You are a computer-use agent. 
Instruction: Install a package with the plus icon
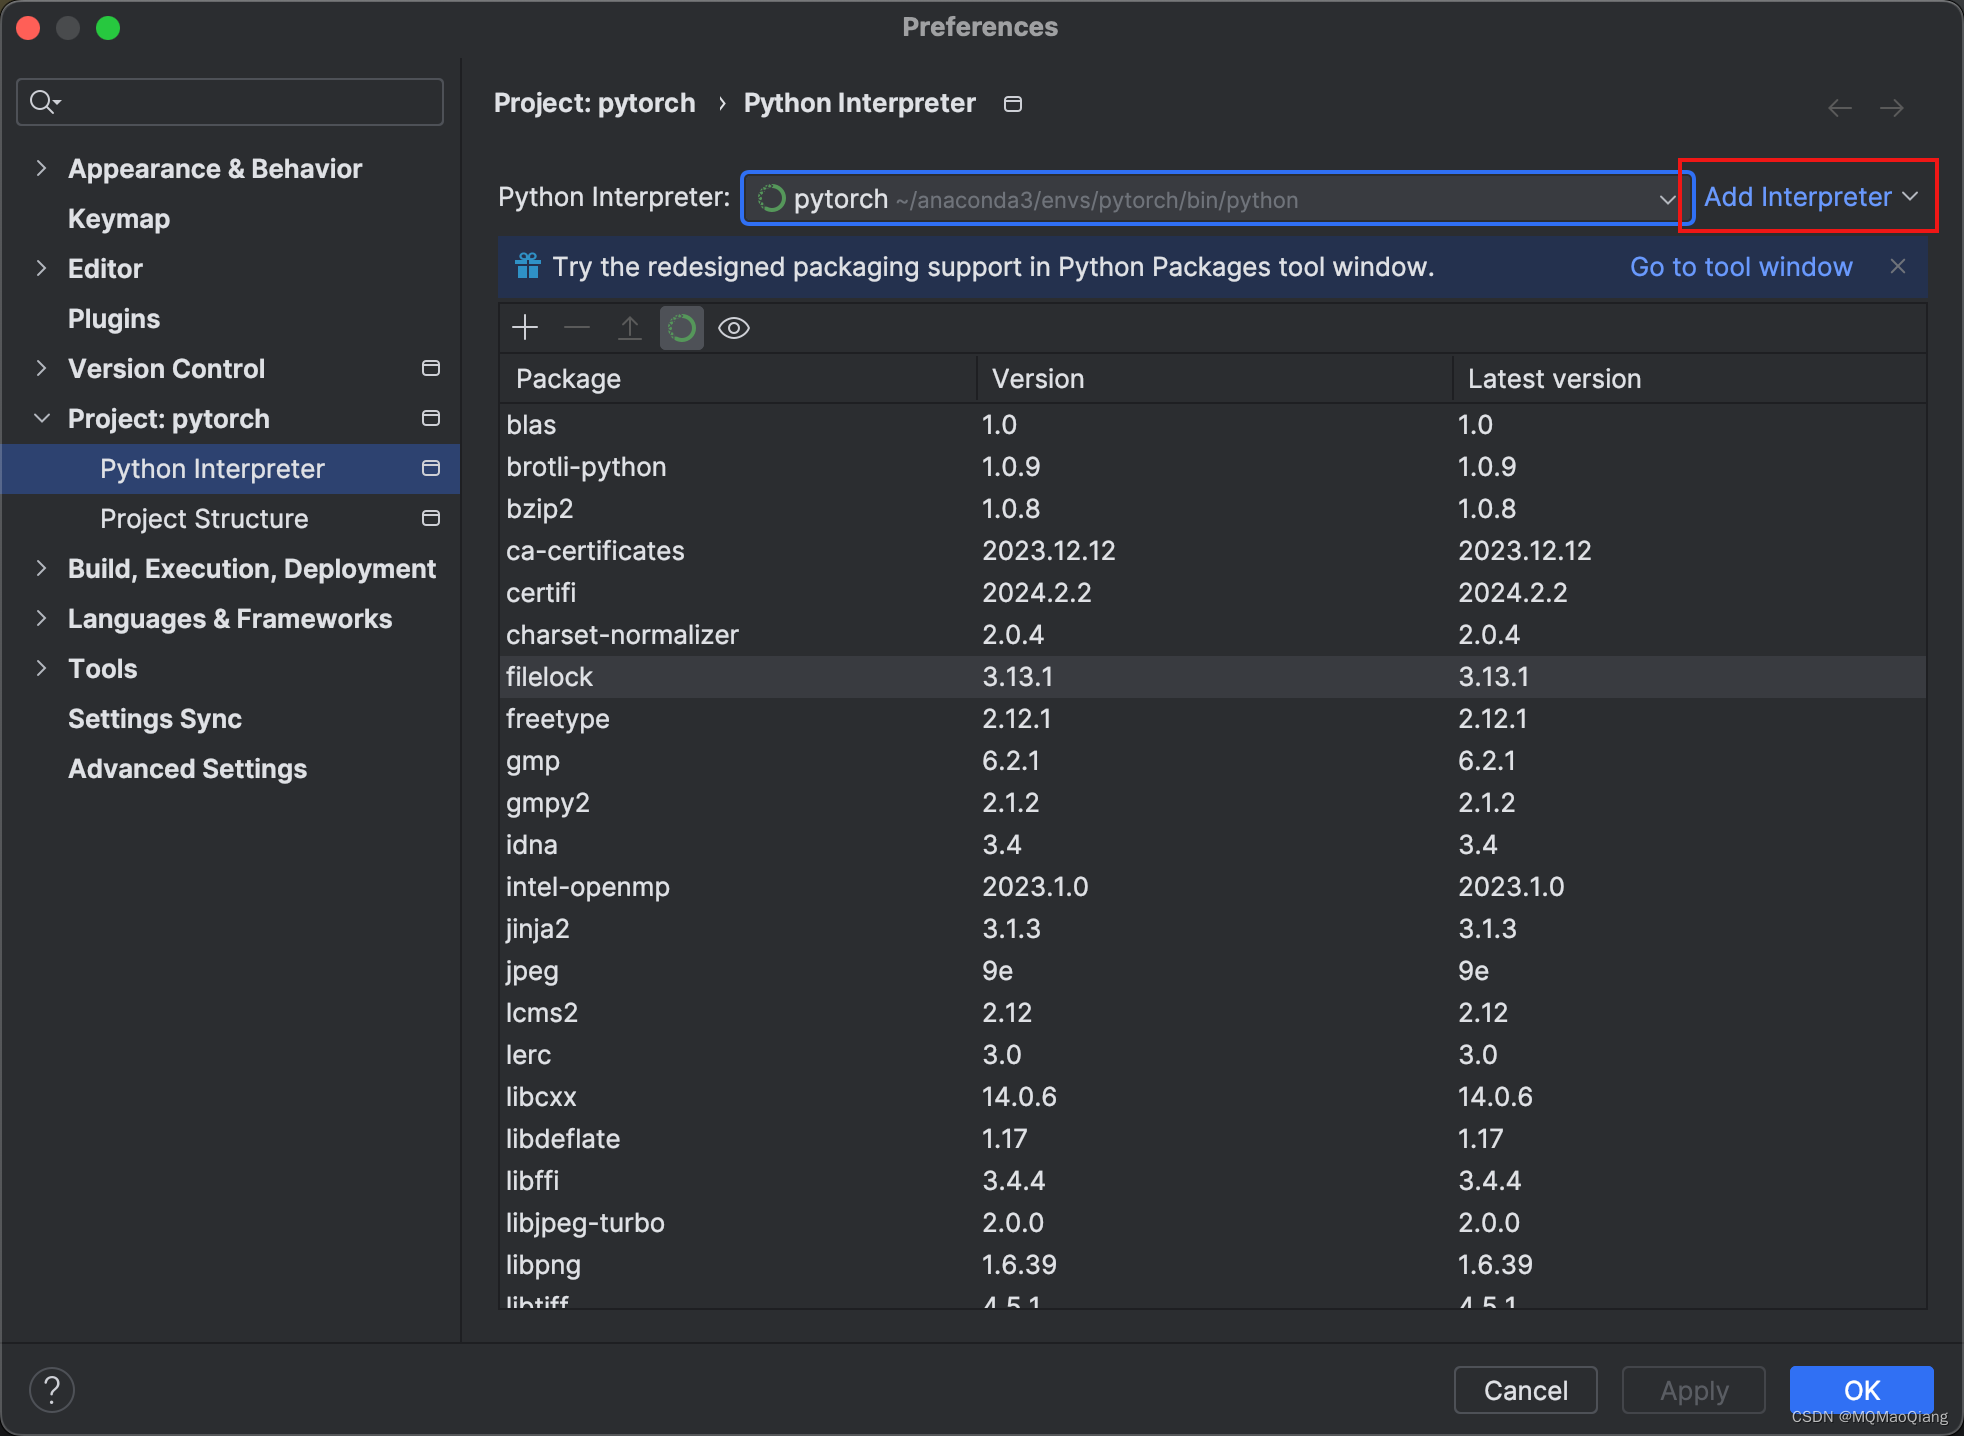point(525,328)
